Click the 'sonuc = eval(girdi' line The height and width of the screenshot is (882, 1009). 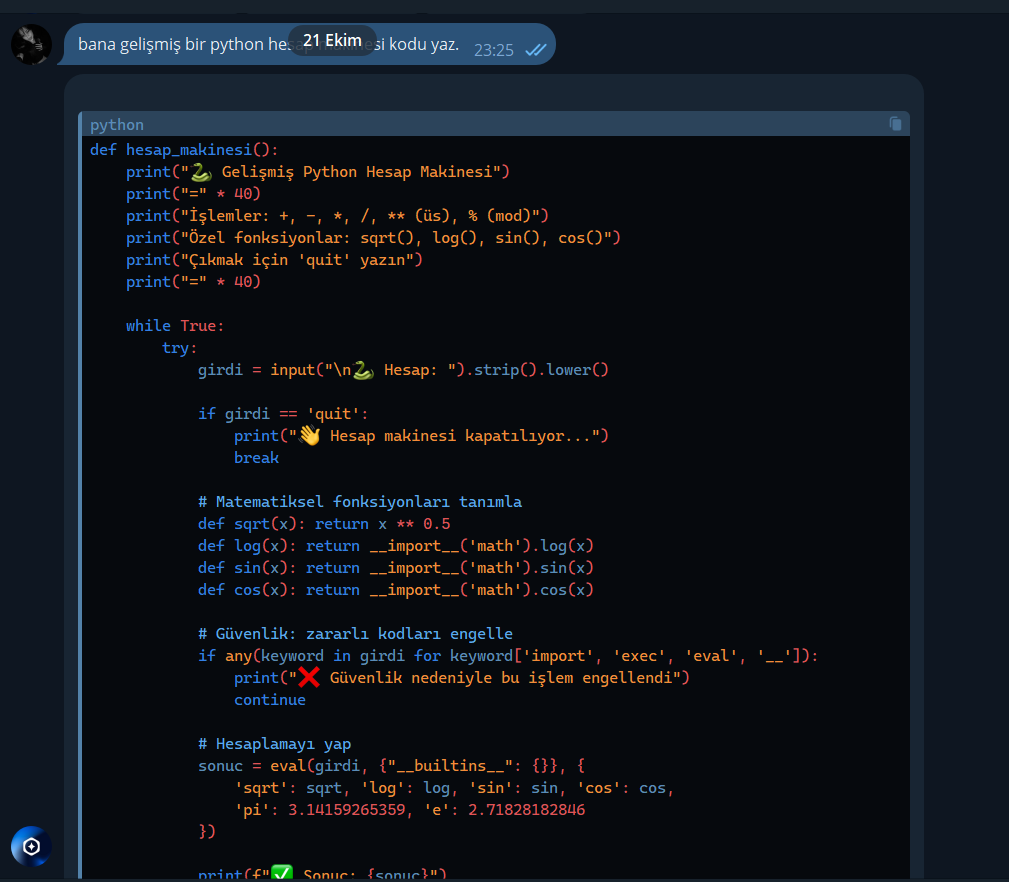point(391,766)
